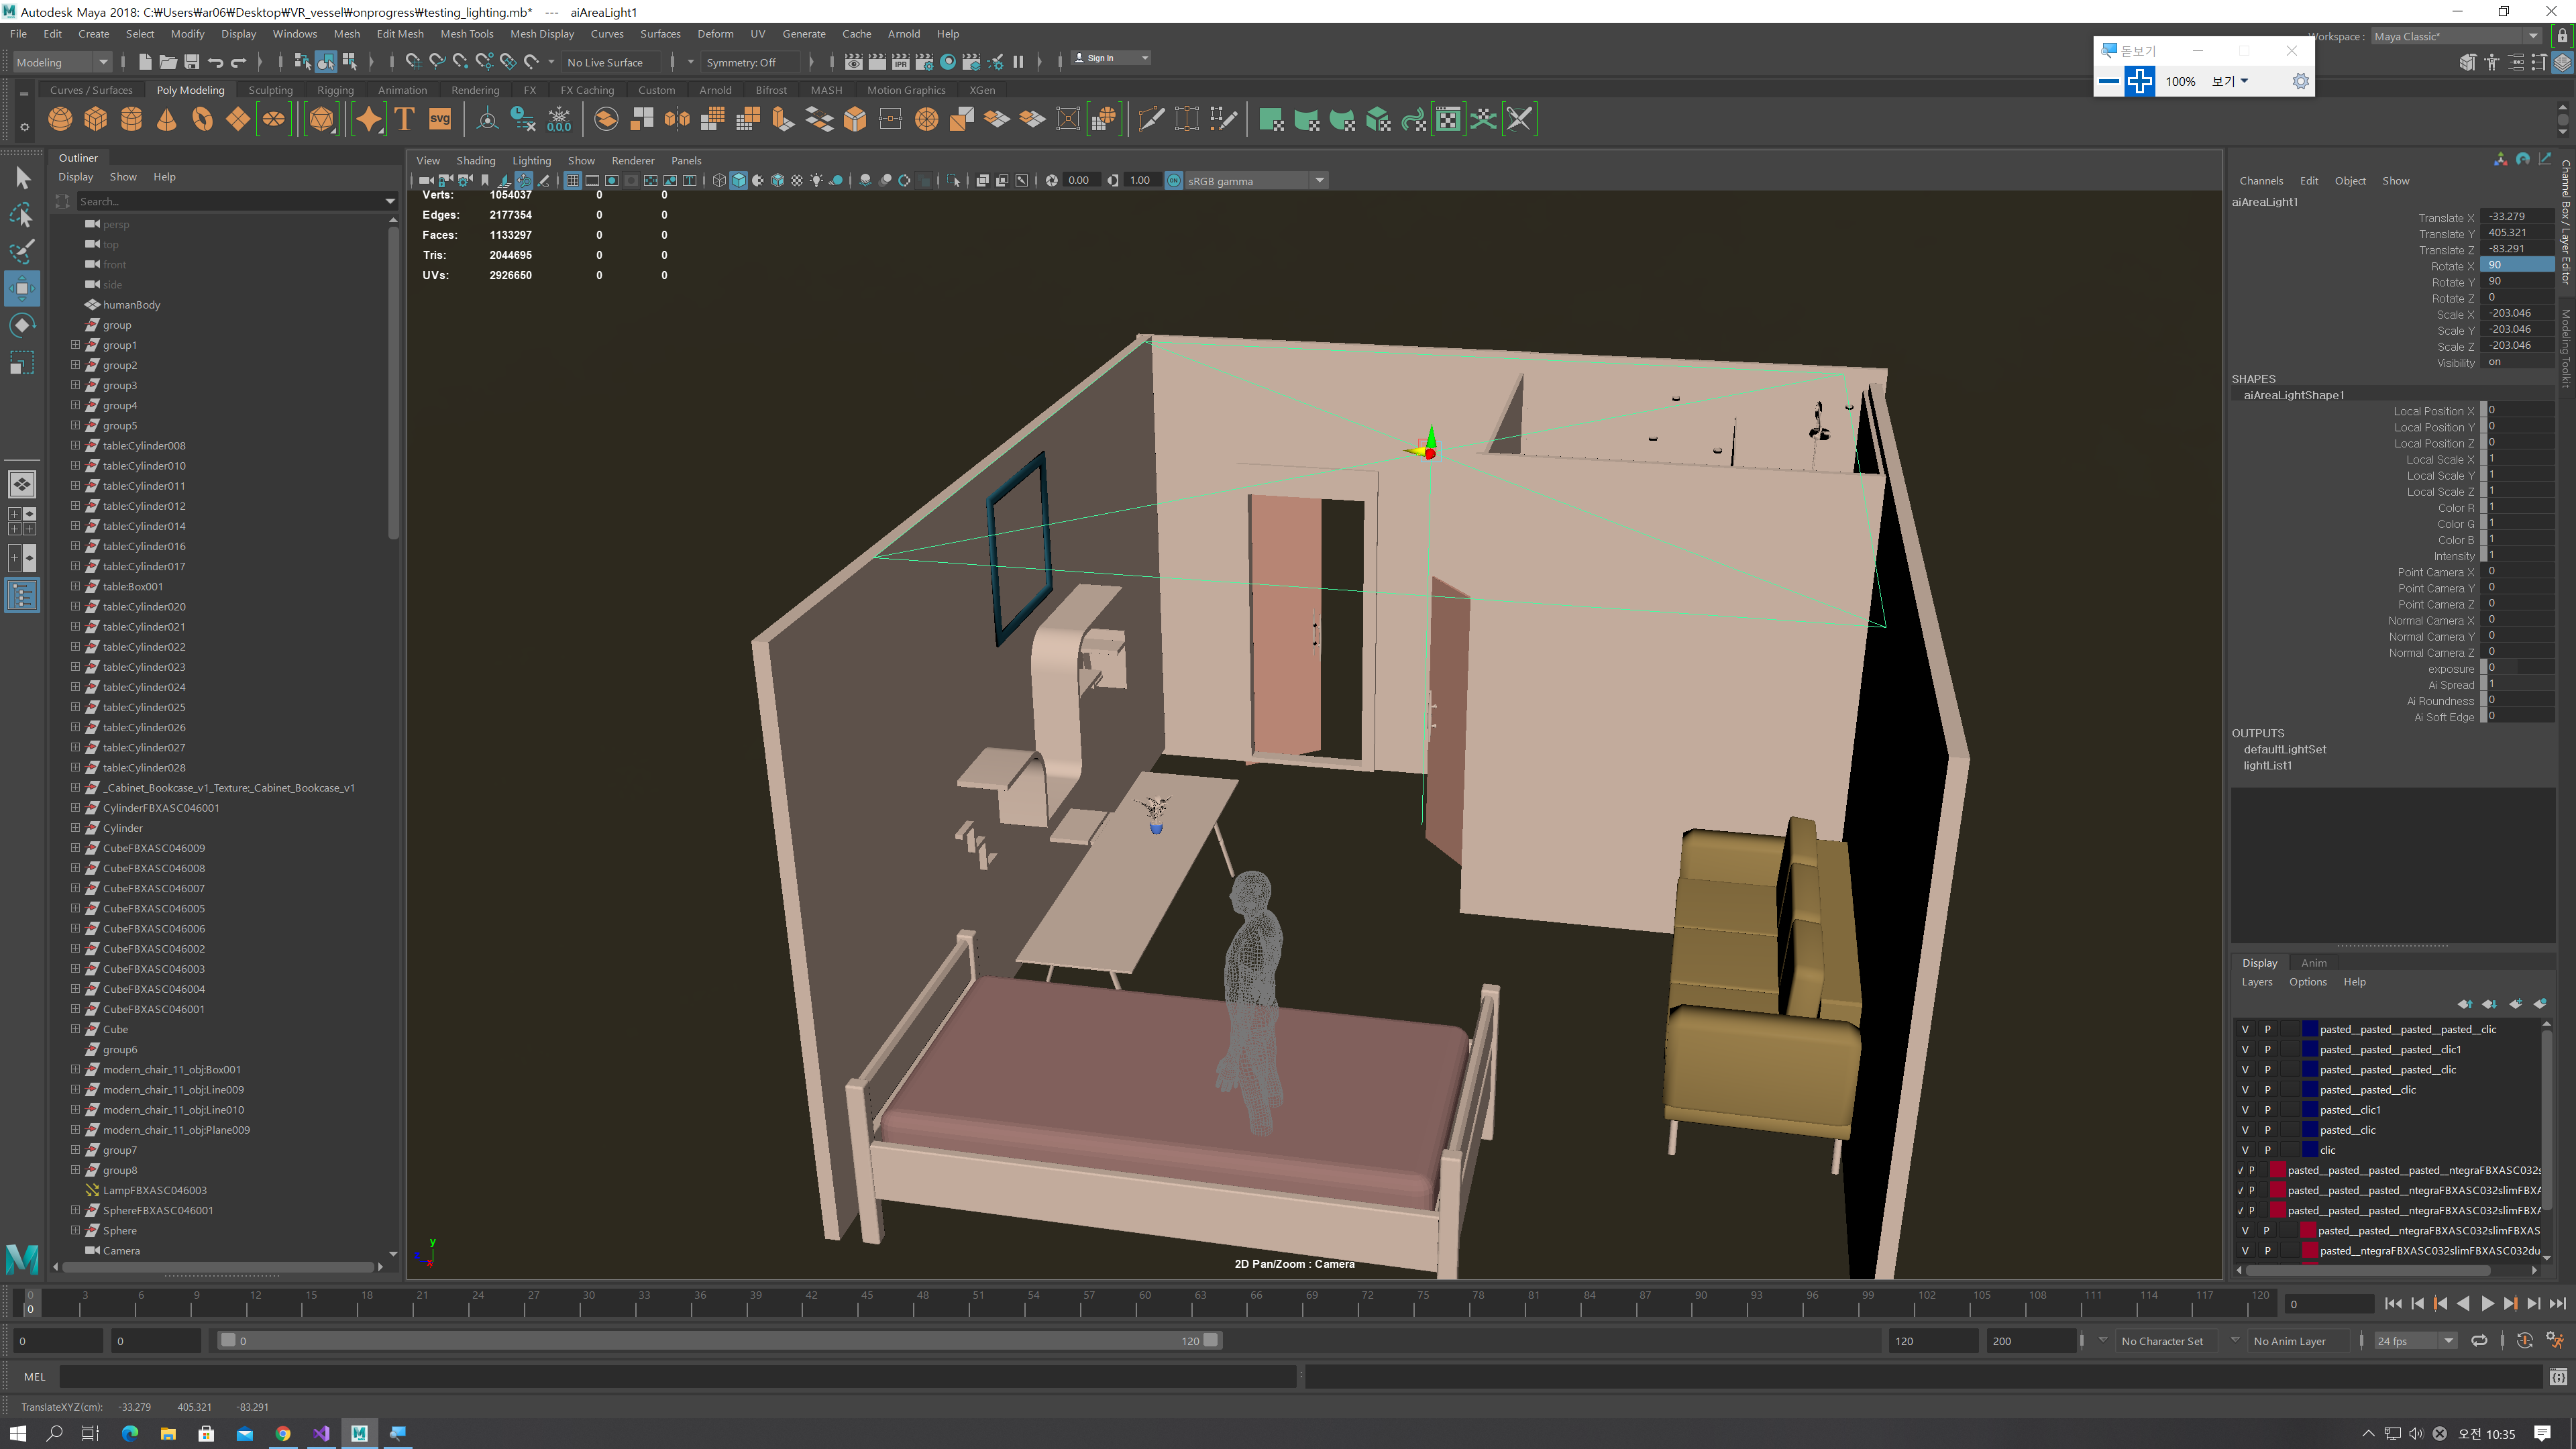Viewport: 2576px width, 1449px height.
Task: Select the SVG tool on the shelf
Action: [x=440, y=119]
